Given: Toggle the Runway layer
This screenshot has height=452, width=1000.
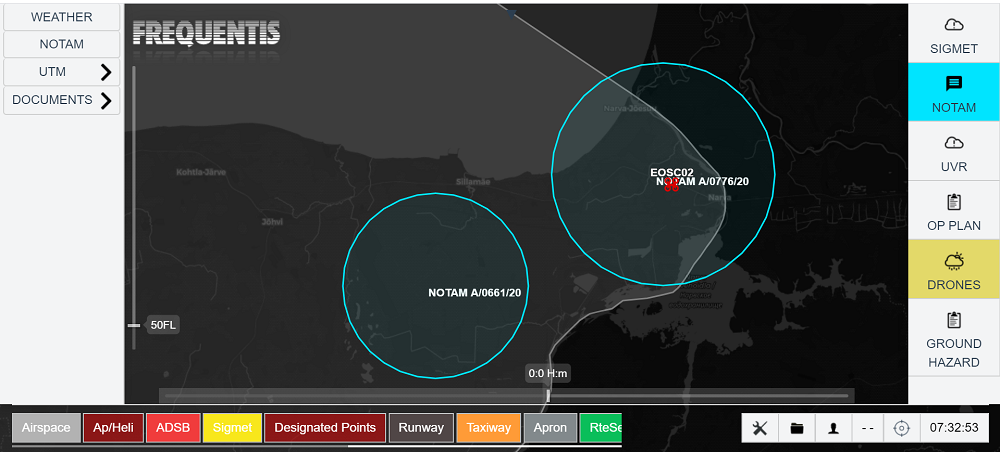Looking at the screenshot, I should (421, 428).
